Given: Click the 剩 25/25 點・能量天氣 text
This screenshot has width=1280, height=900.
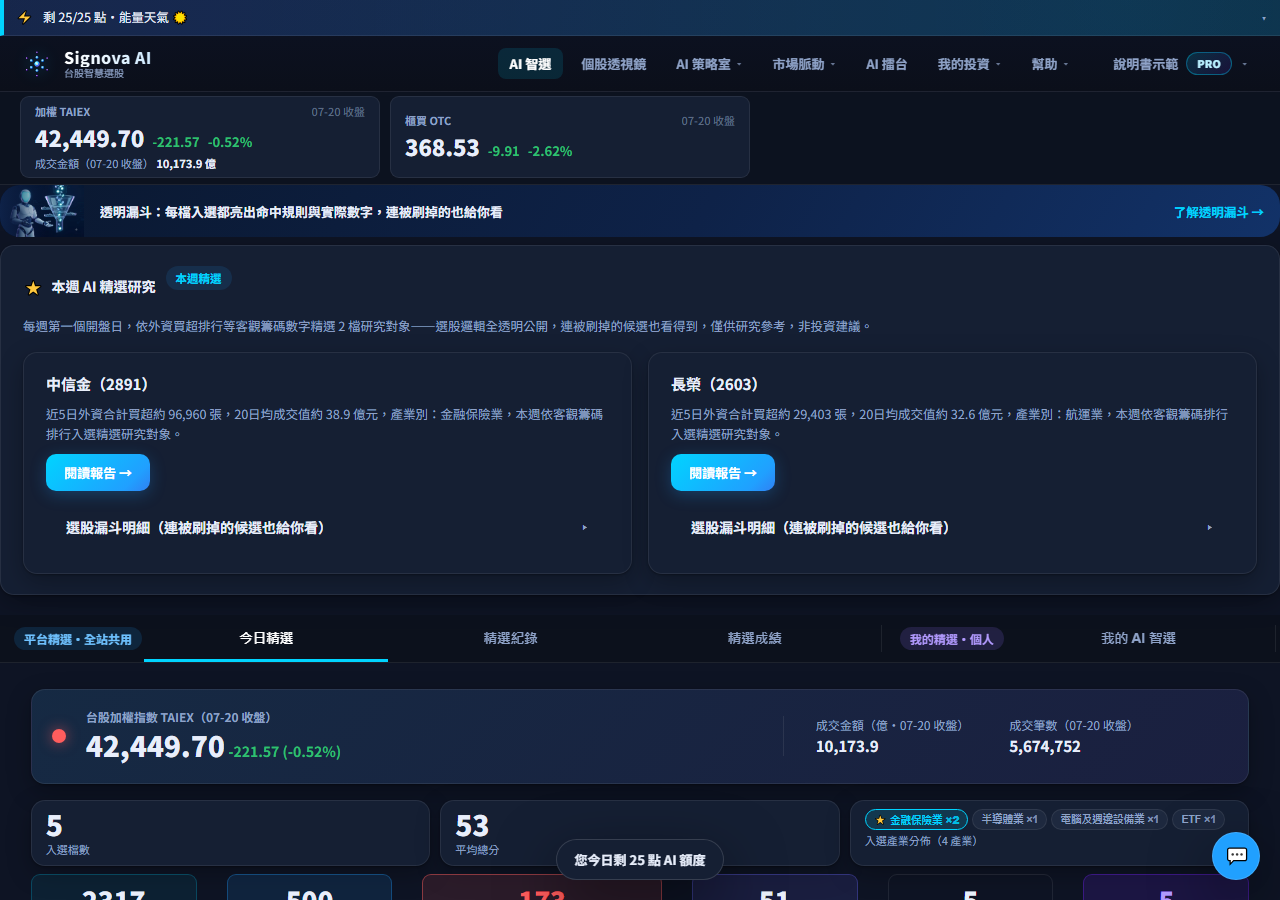Looking at the screenshot, I should click(107, 18).
